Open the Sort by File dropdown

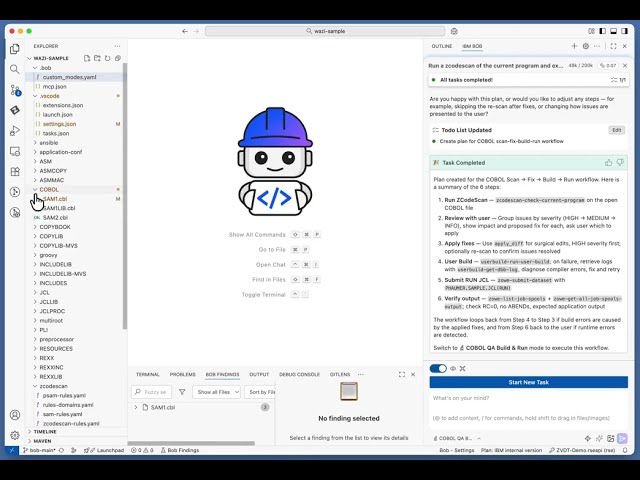tap(260, 392)
